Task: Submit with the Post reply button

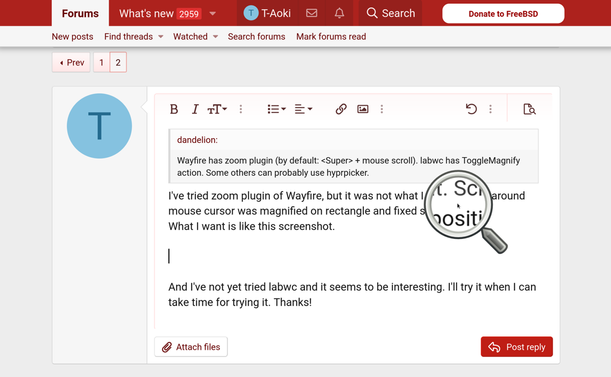Action: 517,347
